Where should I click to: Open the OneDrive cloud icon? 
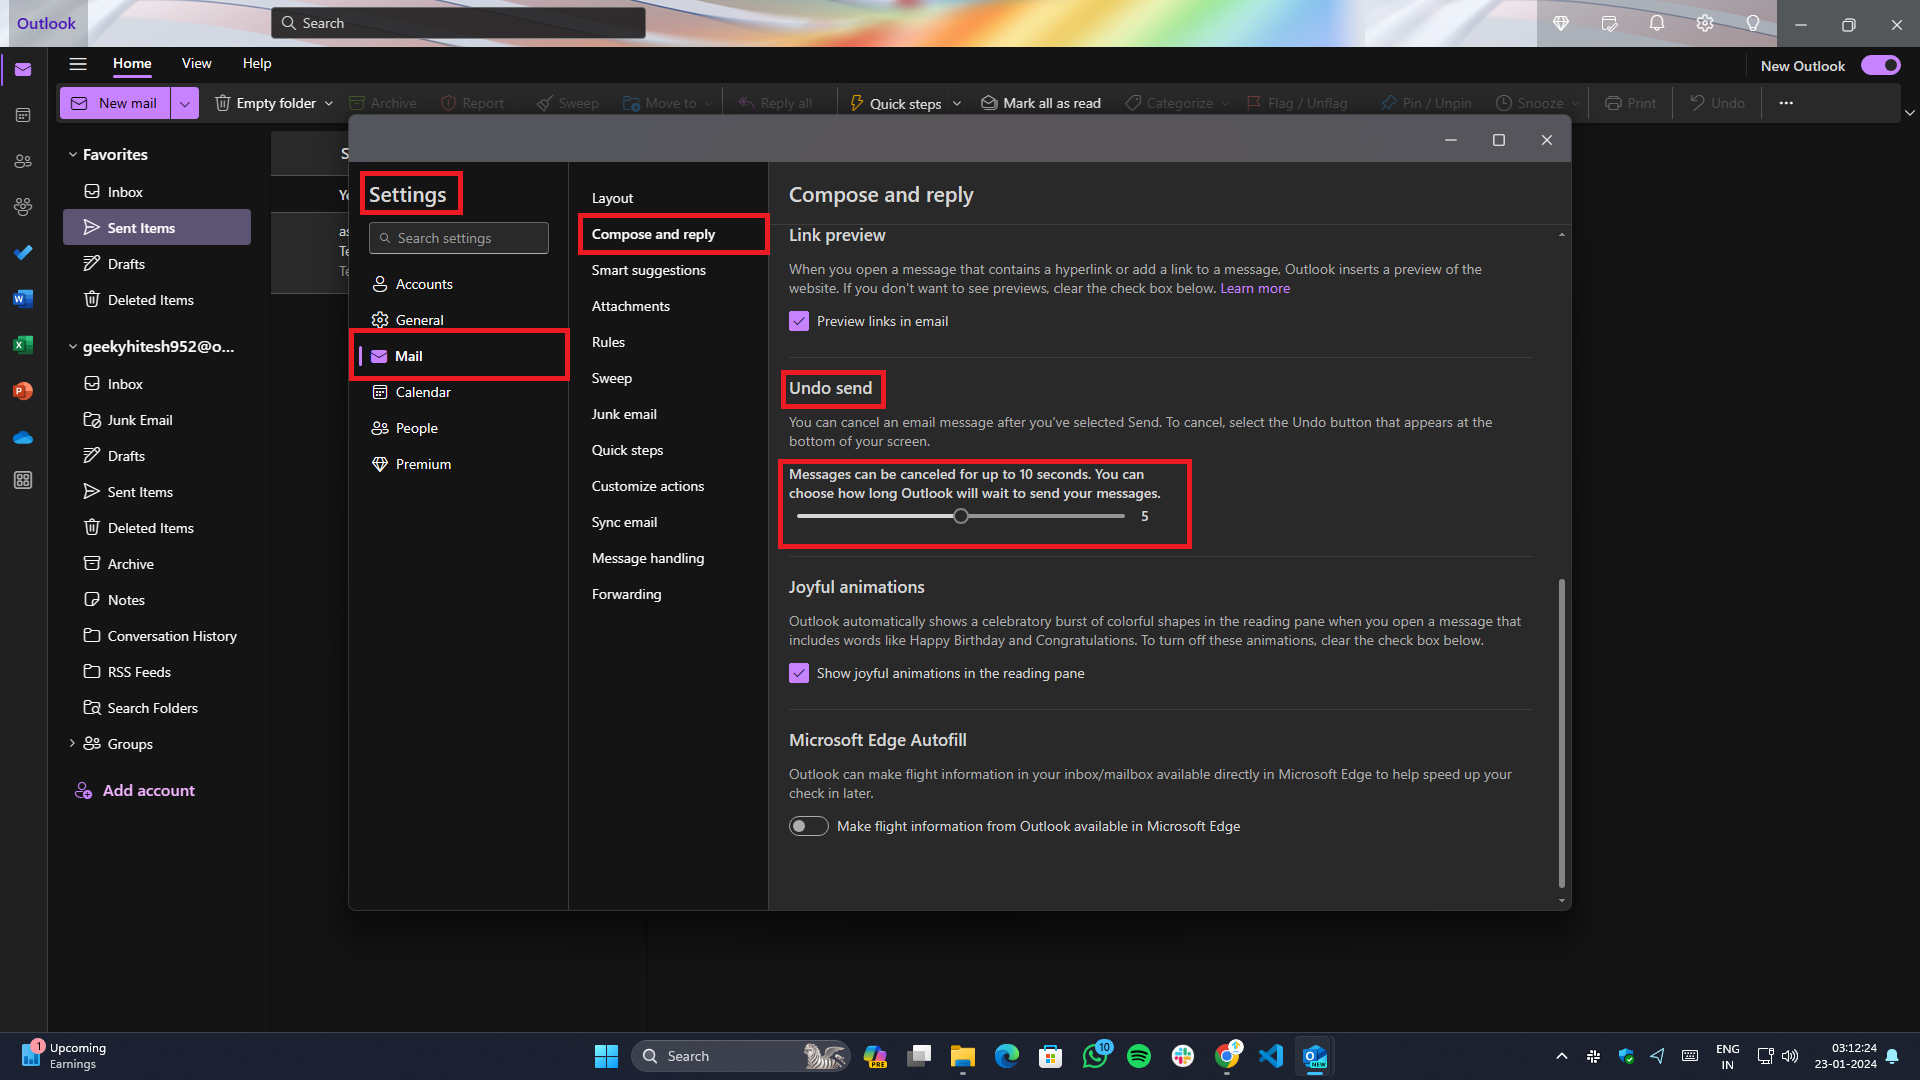[x=23, y=437]
